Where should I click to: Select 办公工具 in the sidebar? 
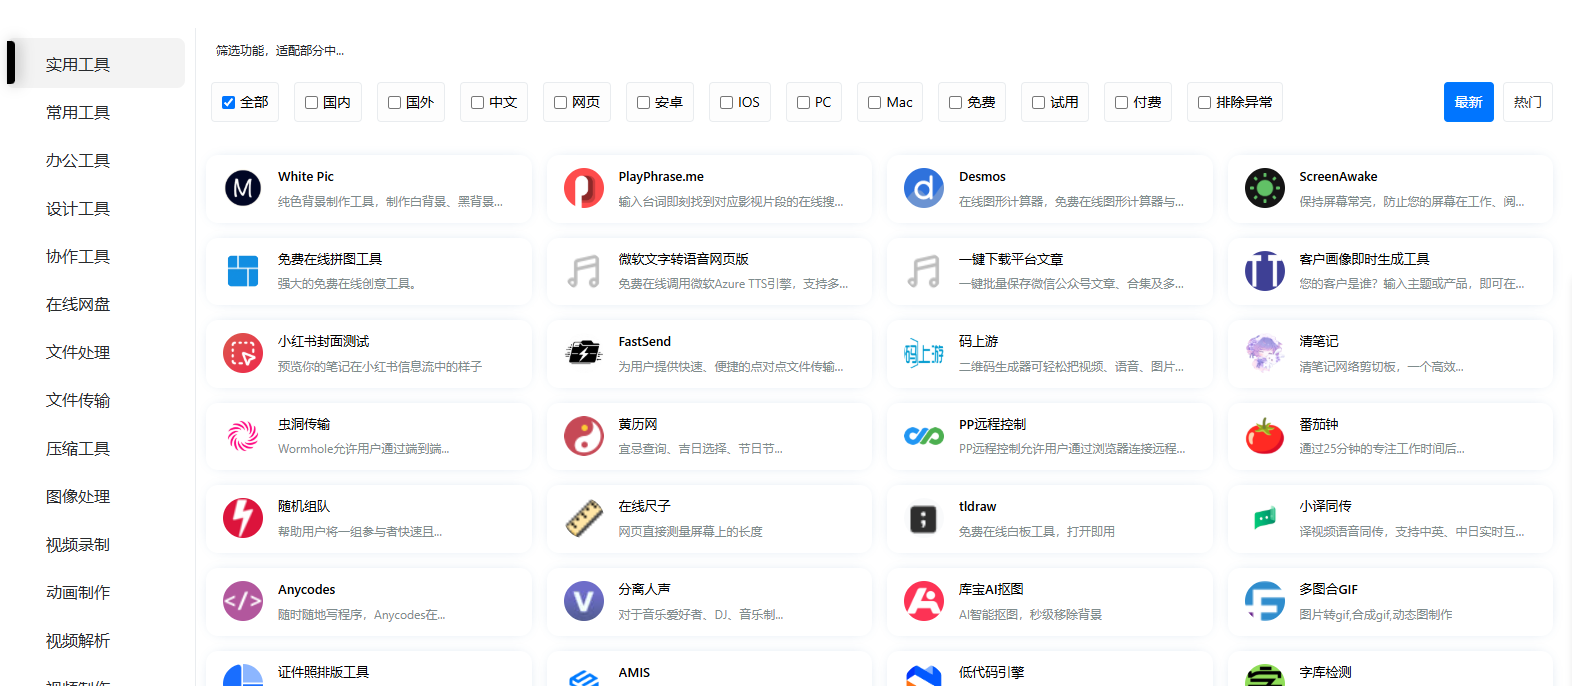click(x=78, y=160)
